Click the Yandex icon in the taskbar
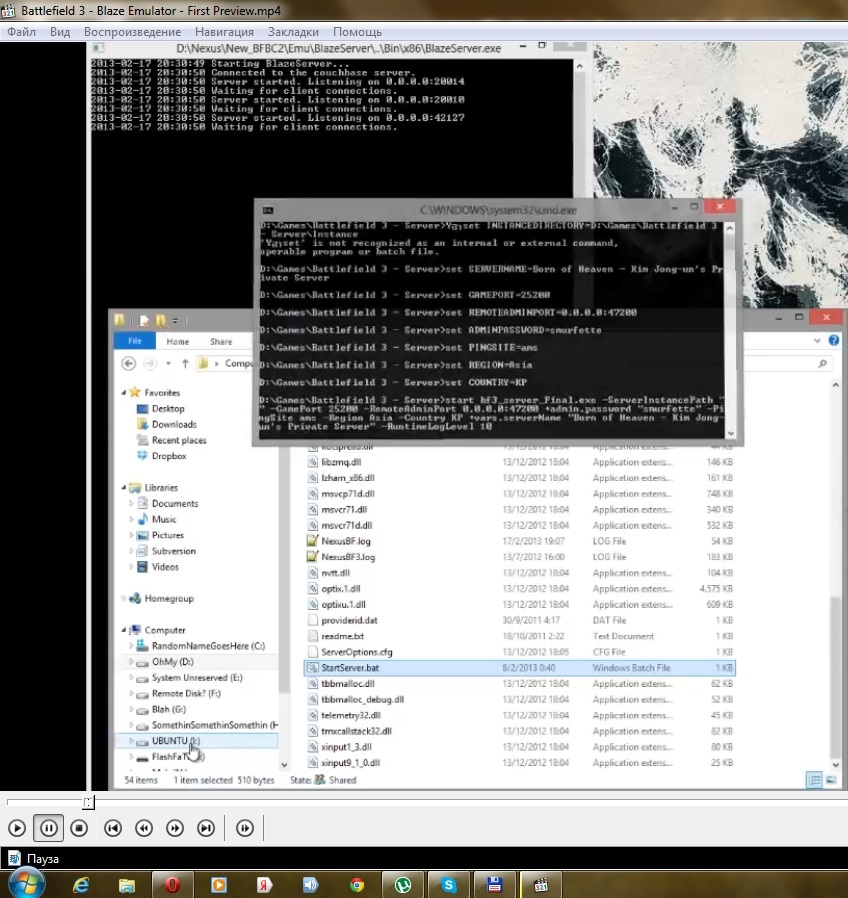The height and width of the screenshot is (898, 848). [264, 885]
